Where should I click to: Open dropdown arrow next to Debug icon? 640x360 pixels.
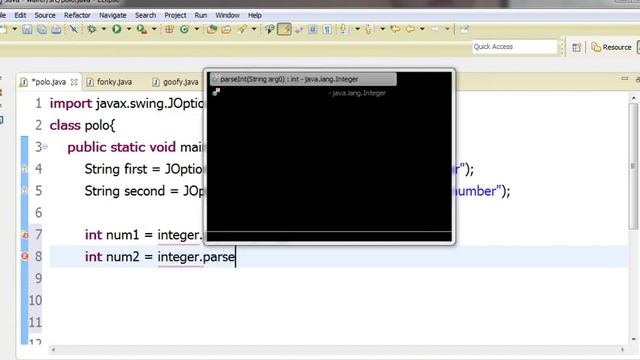103,29
